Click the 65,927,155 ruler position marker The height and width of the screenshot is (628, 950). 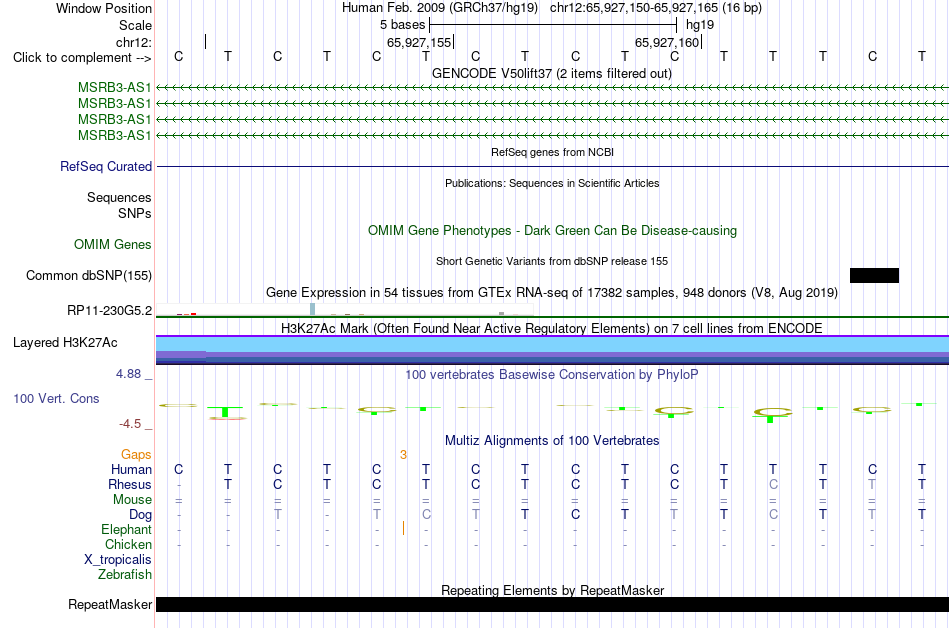click(419, 42)
